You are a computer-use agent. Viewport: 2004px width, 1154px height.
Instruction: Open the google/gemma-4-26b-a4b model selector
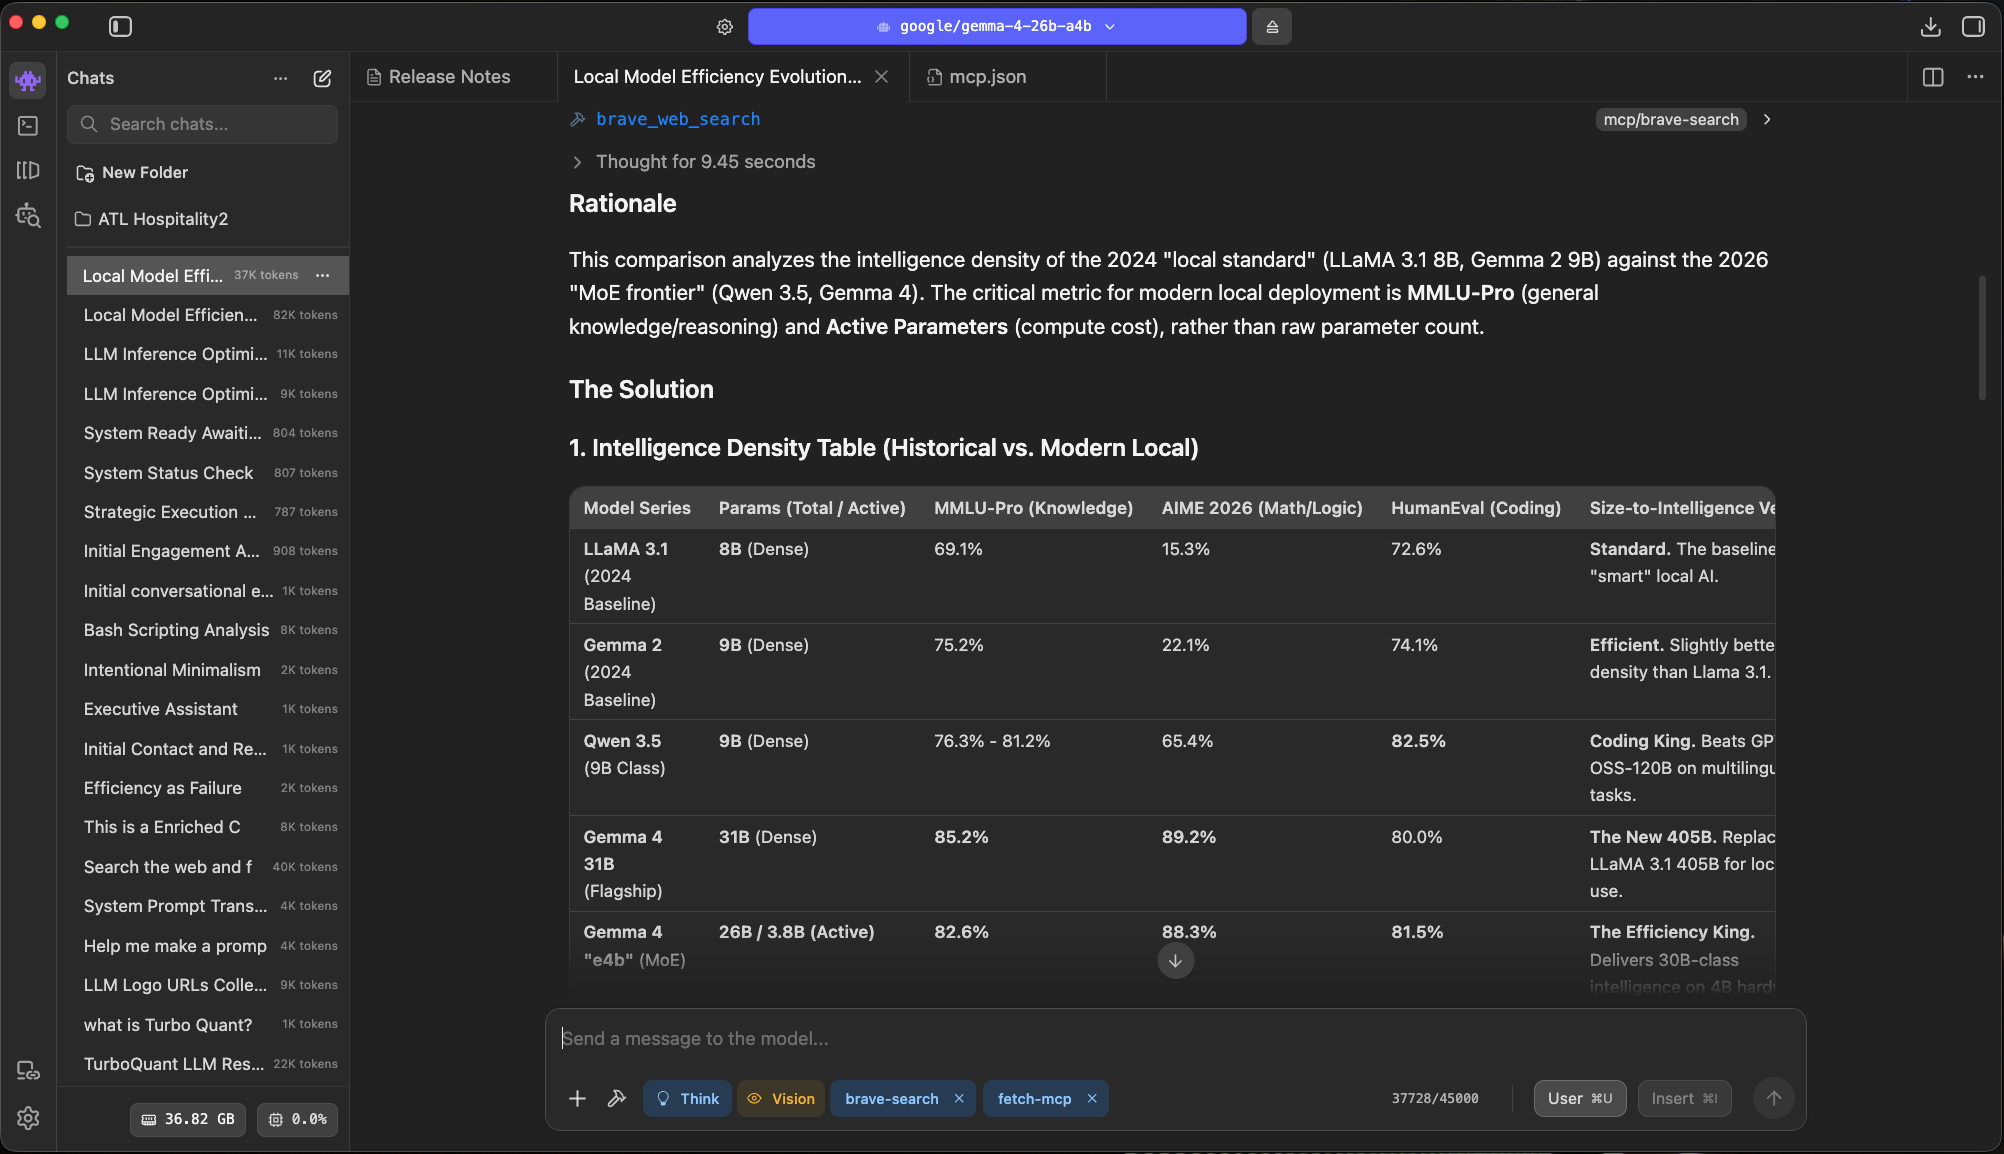(x=996, y=27)
